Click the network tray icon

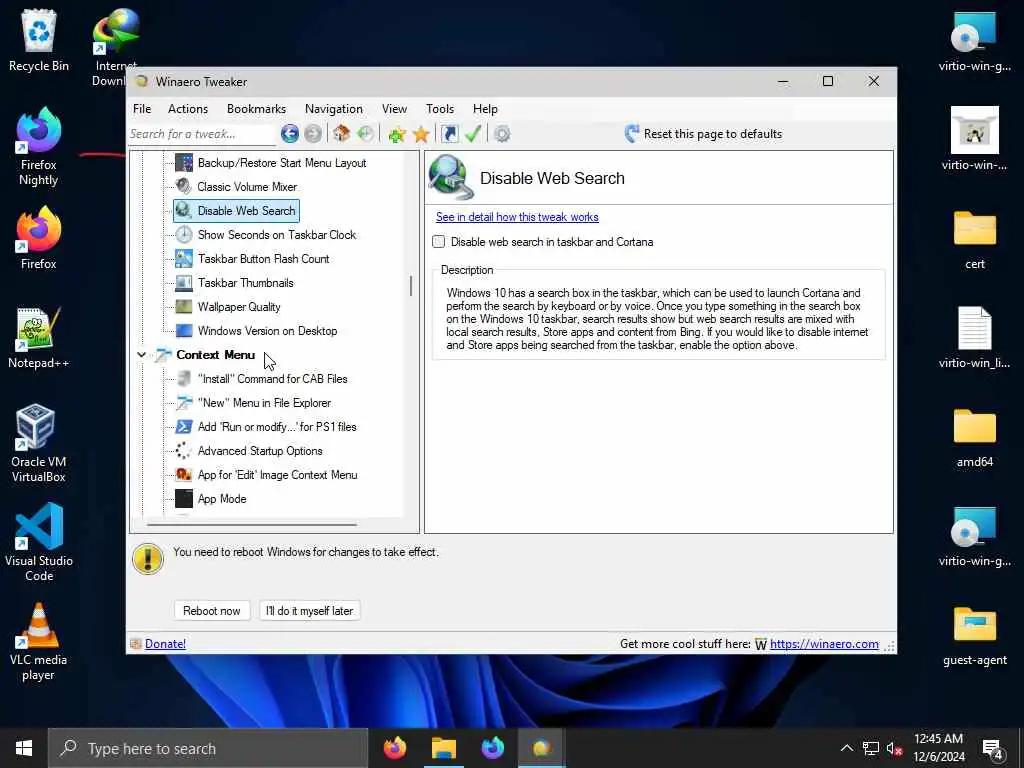click(x=871, y=748)
